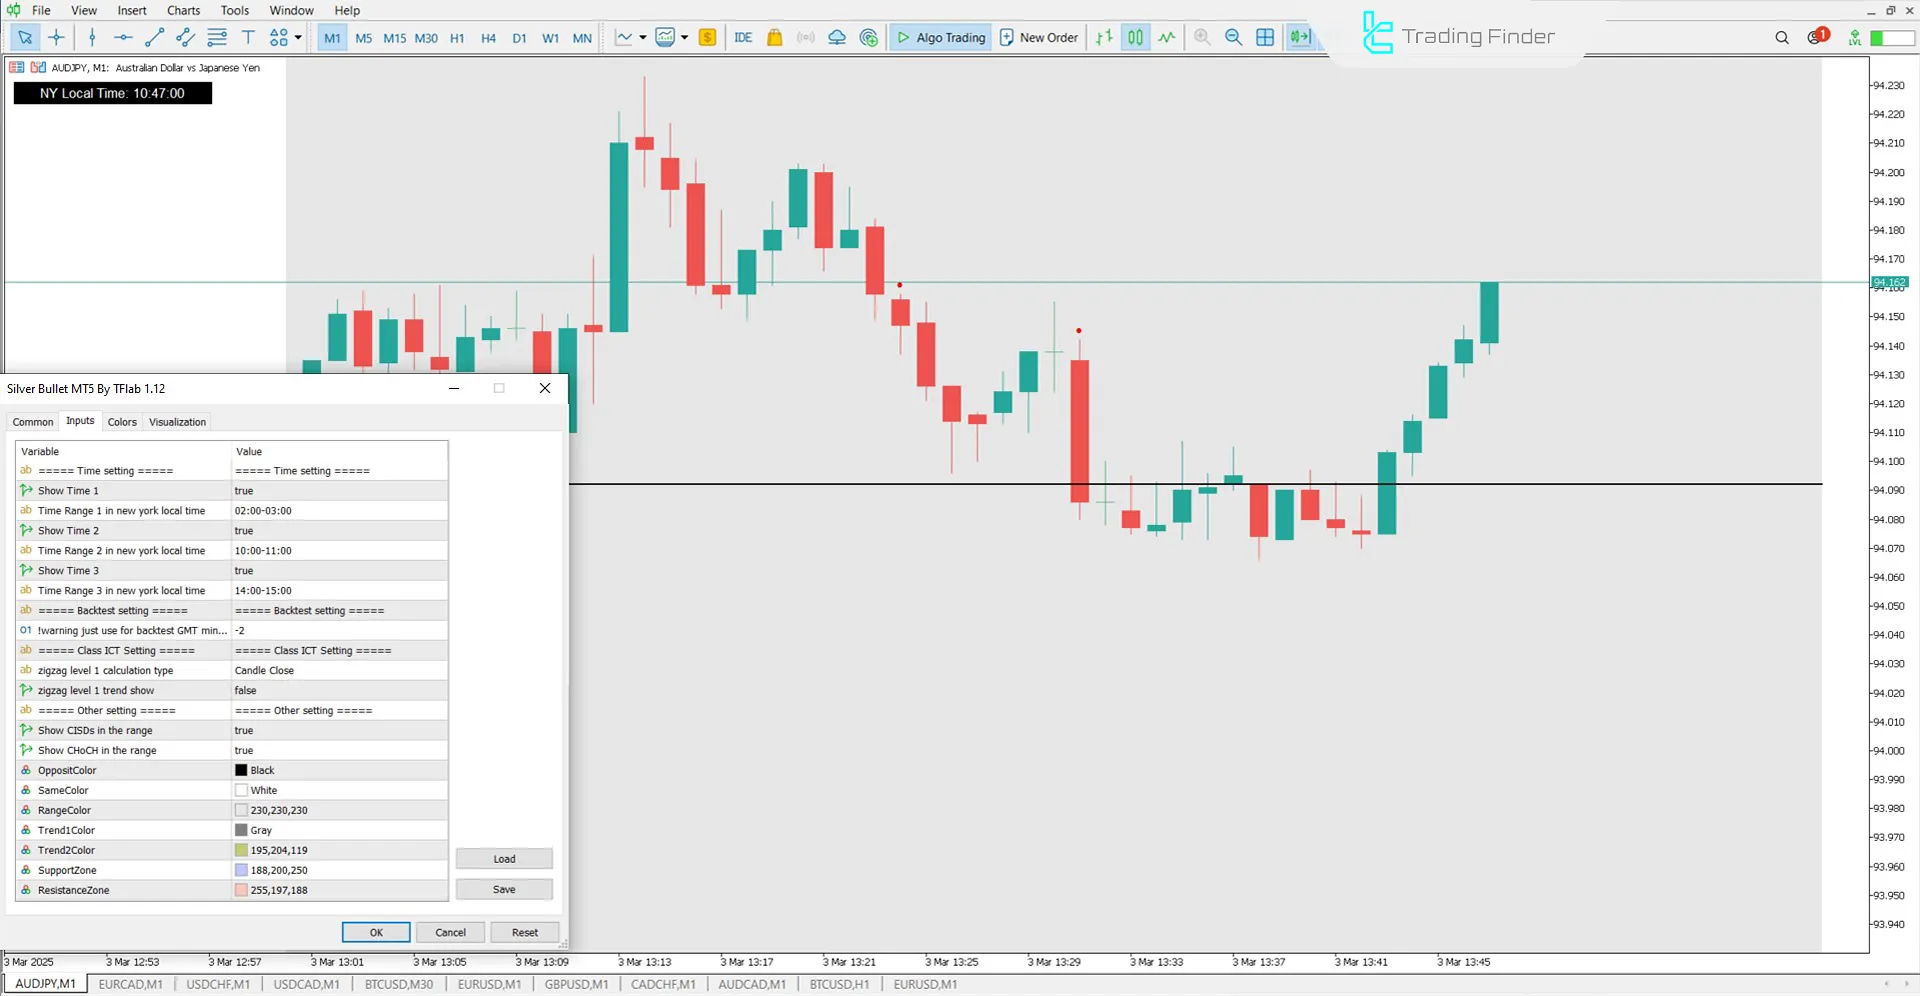Screen dimensions: 1920x996
Task: Expand Time Range 1 value field for editing
Action: (x=340, y=510)
